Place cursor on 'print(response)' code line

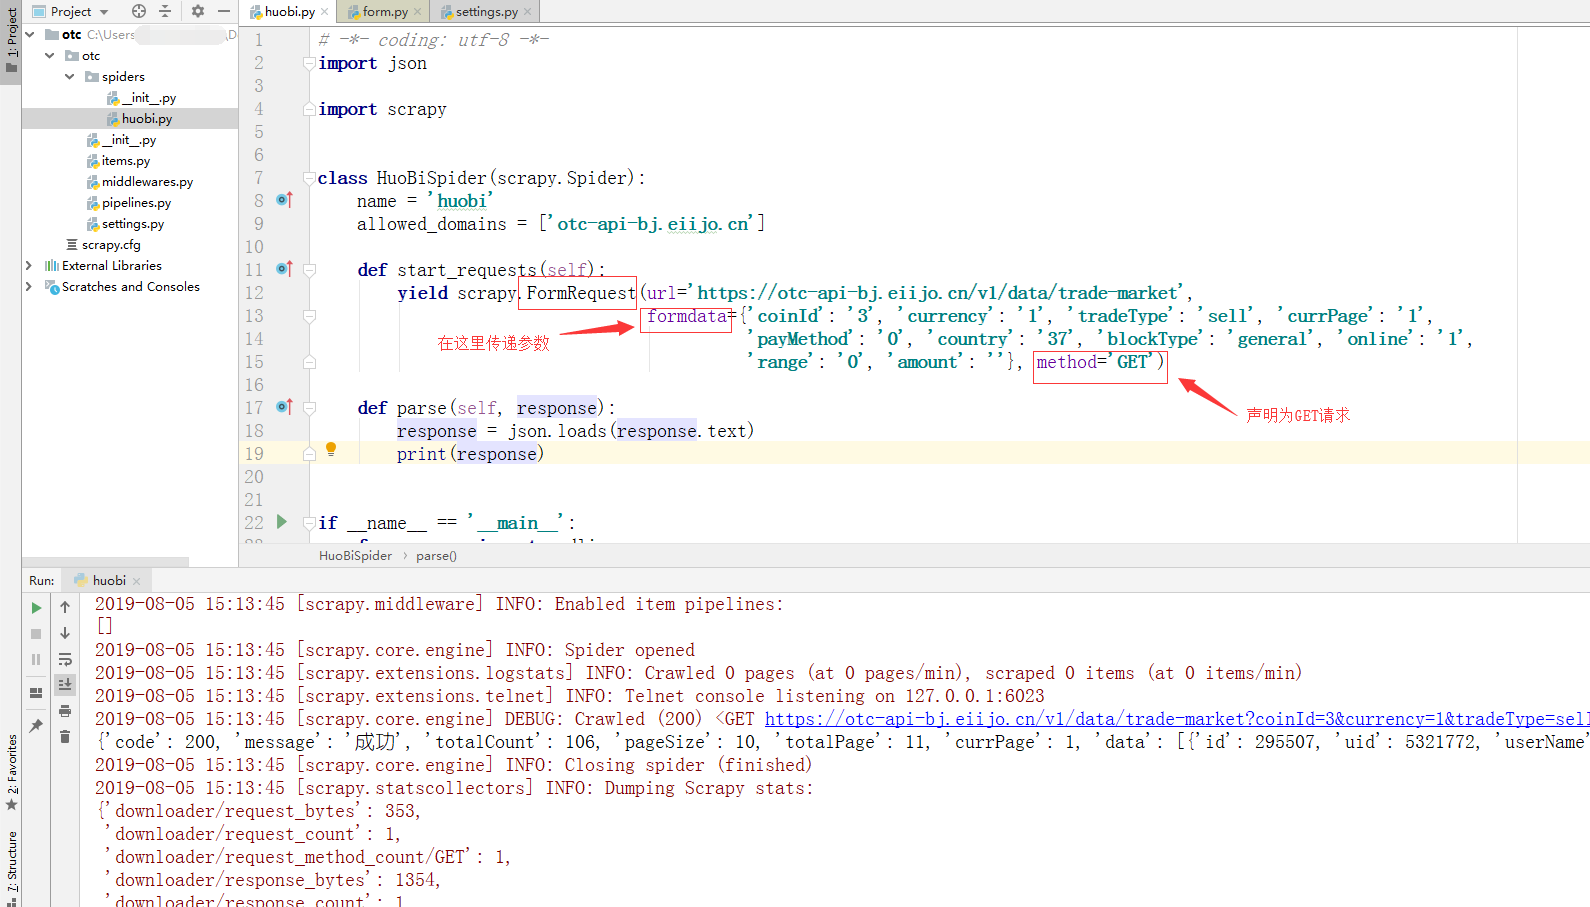tap(470, 454)
